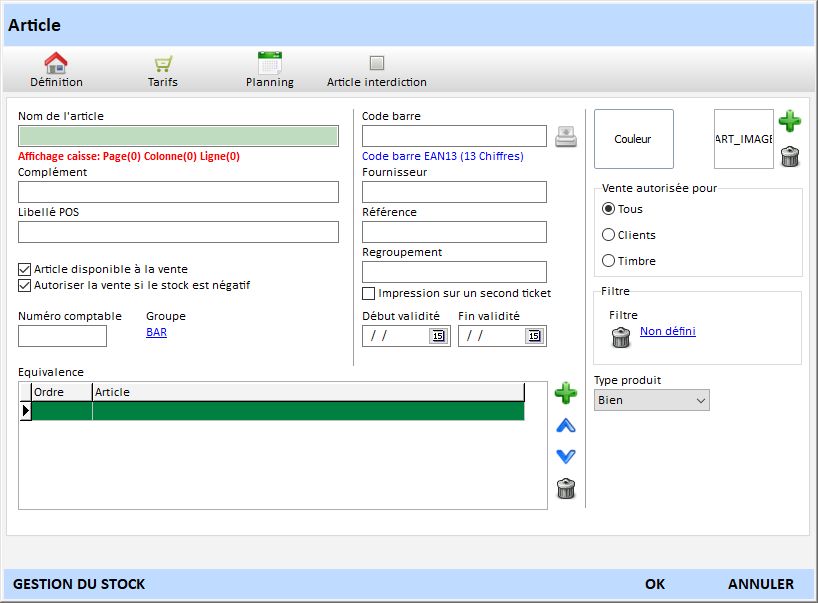The image size is (818, 603).
Task: Move equivalence up with blue arrow
Action: pyautogui.click(x=565, y=426)
